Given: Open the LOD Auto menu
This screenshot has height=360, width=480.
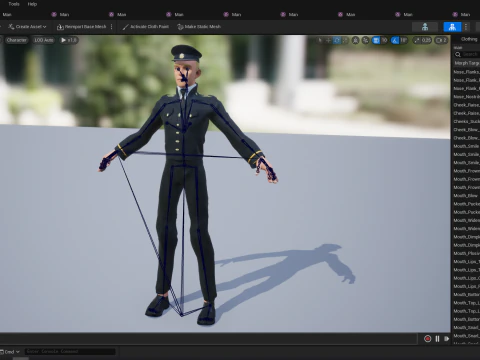Looking at the screenshot, I should 44,40.
